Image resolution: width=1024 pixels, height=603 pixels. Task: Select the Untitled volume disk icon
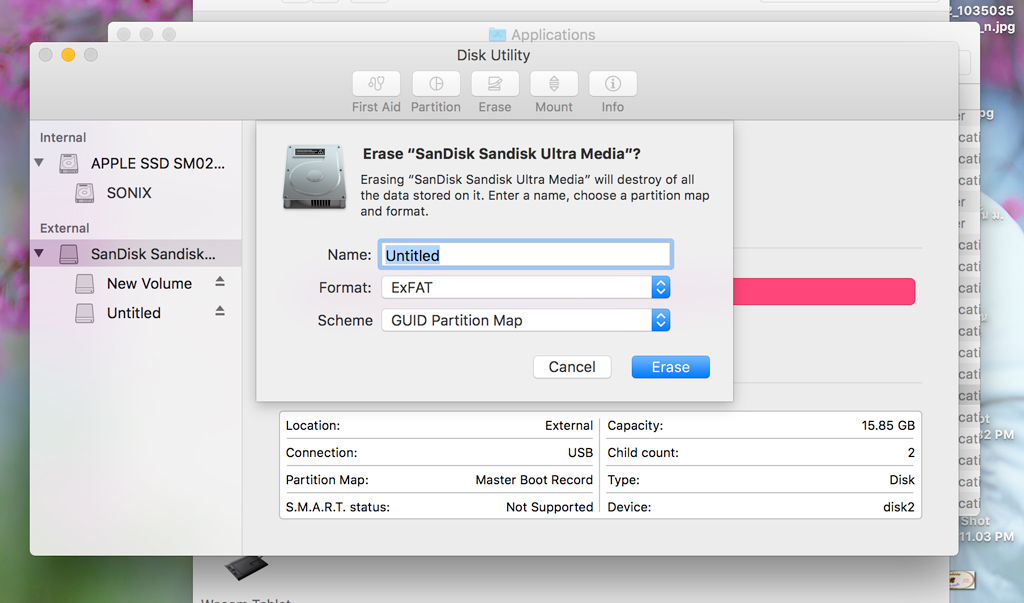pyautogui.click(x=84, y=313)
